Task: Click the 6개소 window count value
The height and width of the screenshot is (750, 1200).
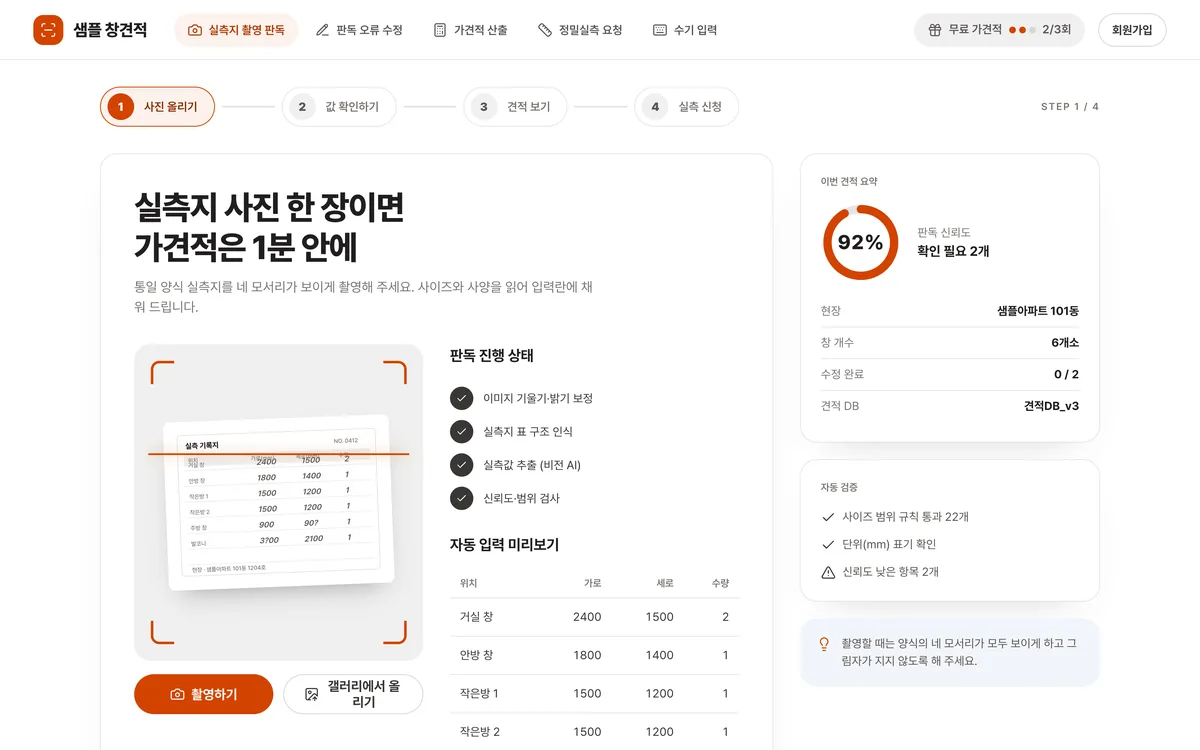Action: point(1064,342)
